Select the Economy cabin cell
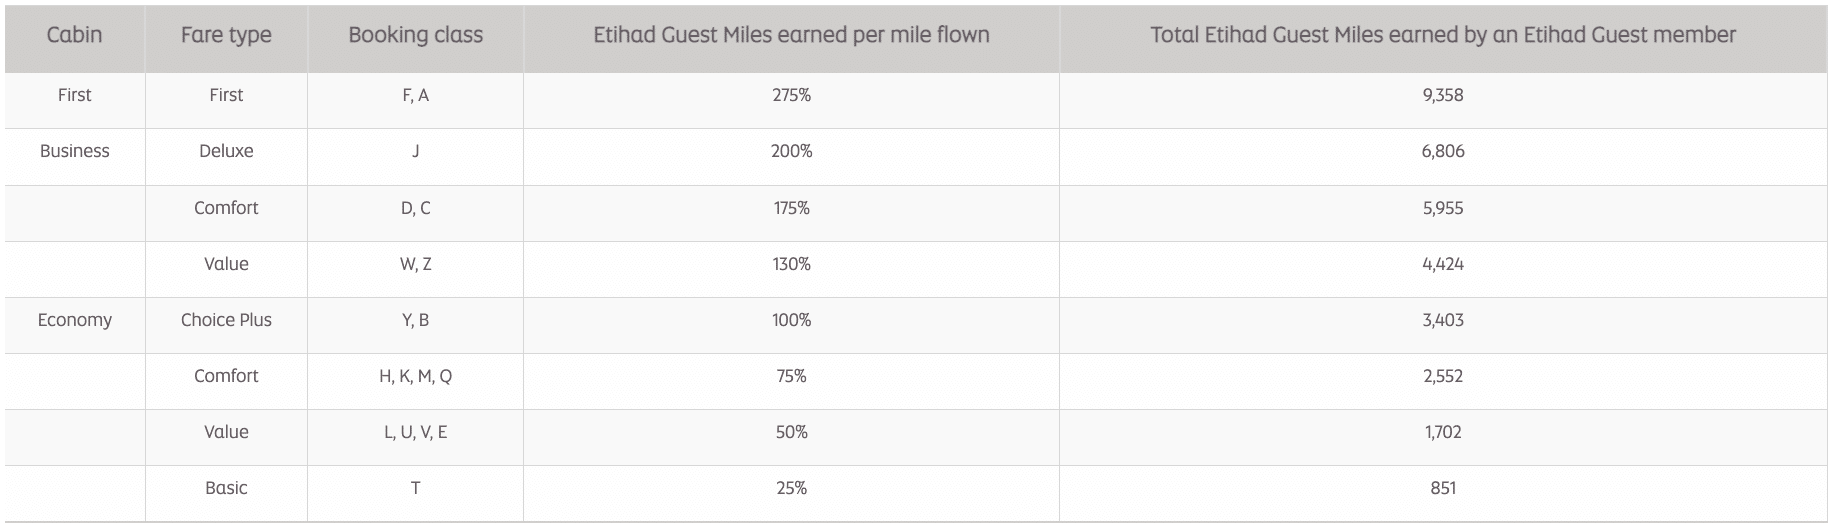Image resolution: width=1836 pixels, height=528 pixels. pos(75,320)
